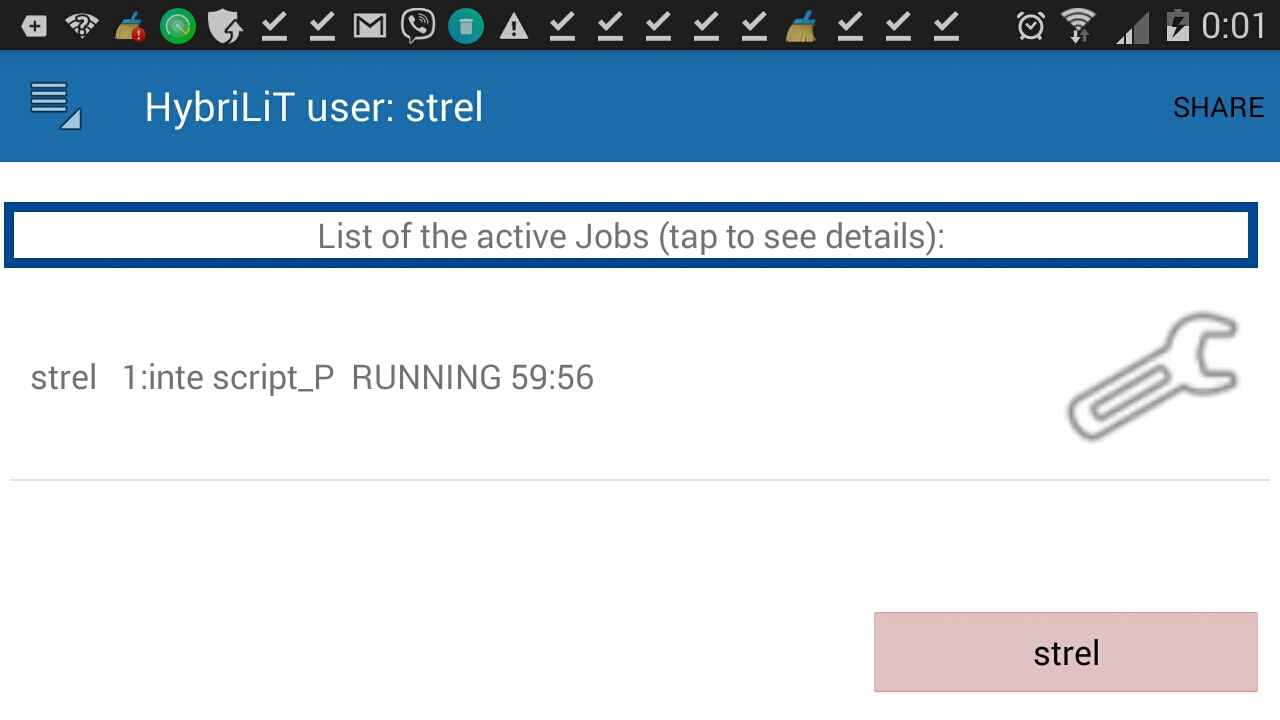Tap the first broom cleaner notification icon
The width and height of the screenshot is (1280, 720).
click(130, 27)
